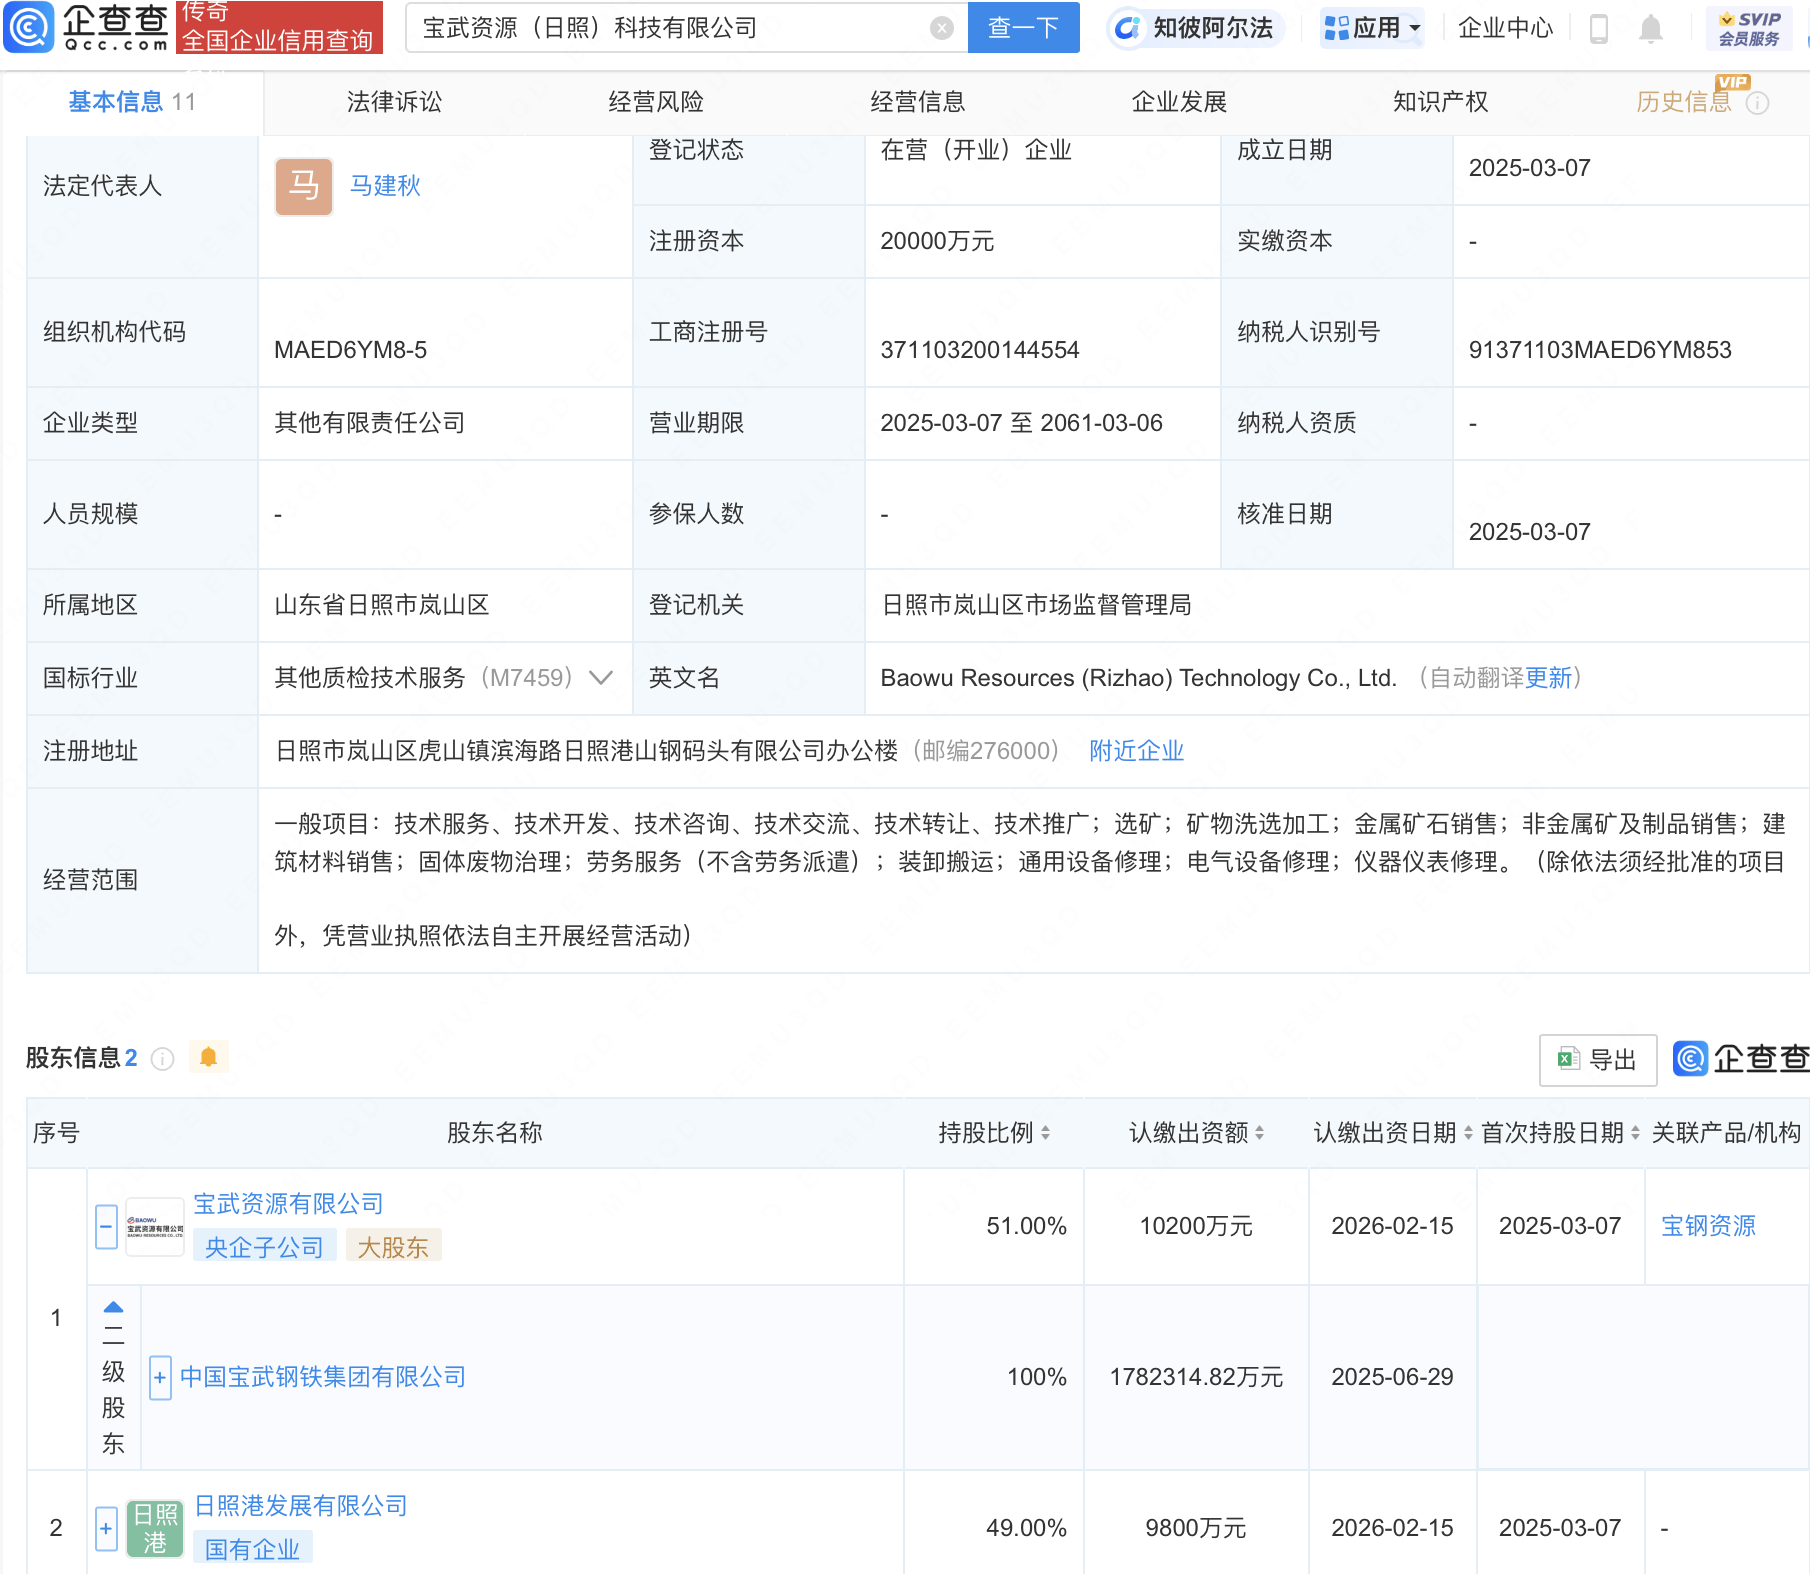Open 日照港发展有限公司 link
Screen dimensions: 1810x1574
pyautogui.click(x=301, y=1506)
